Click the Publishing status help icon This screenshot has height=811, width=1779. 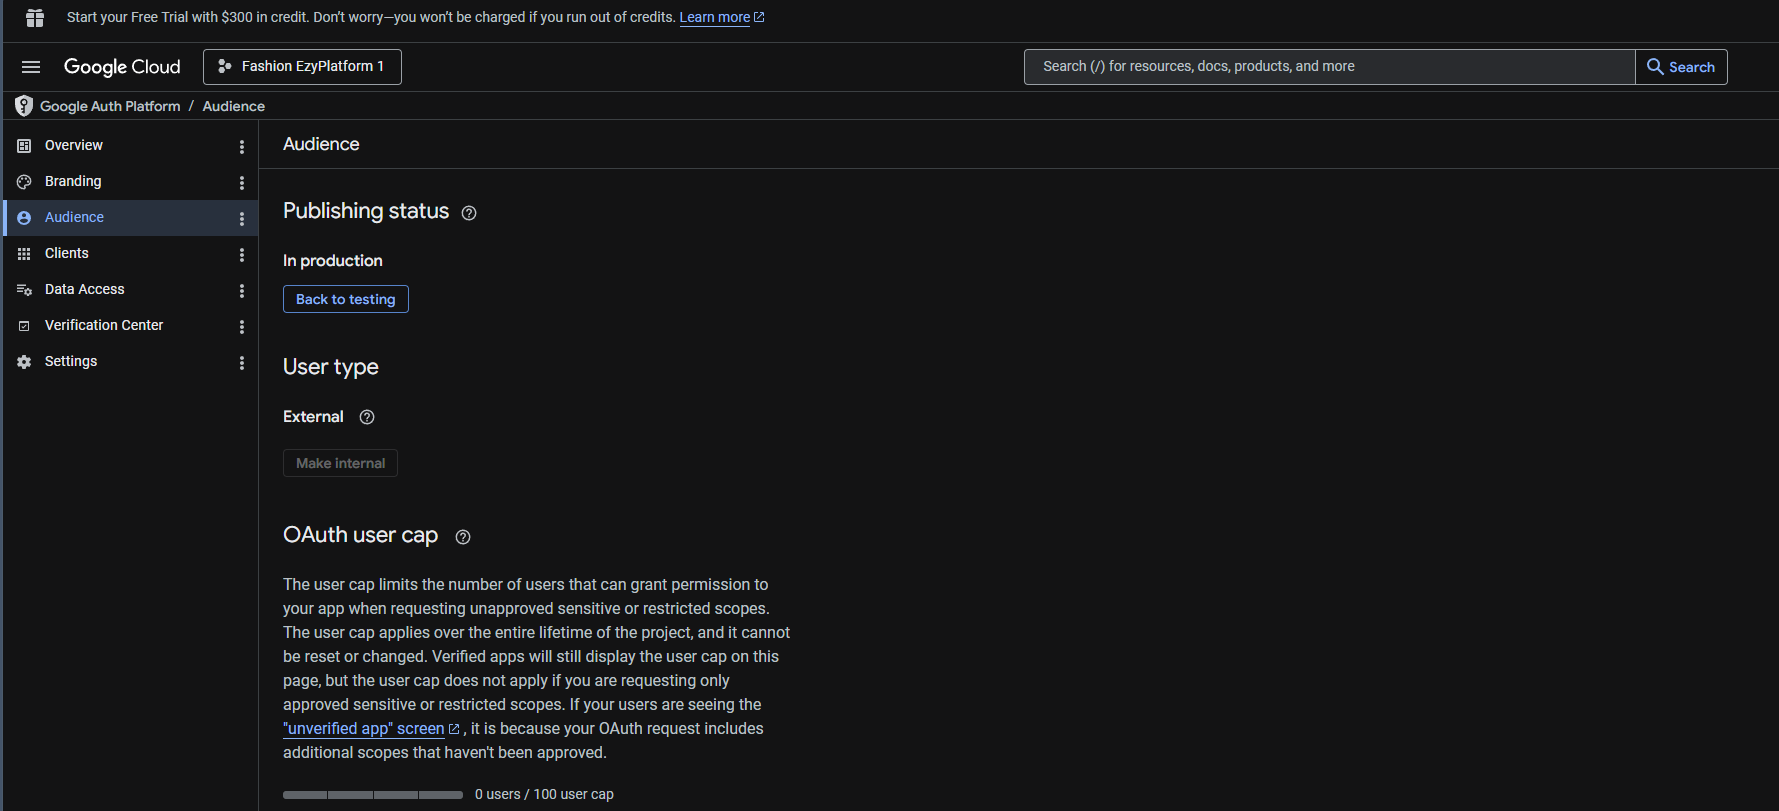tap(469, 213)
